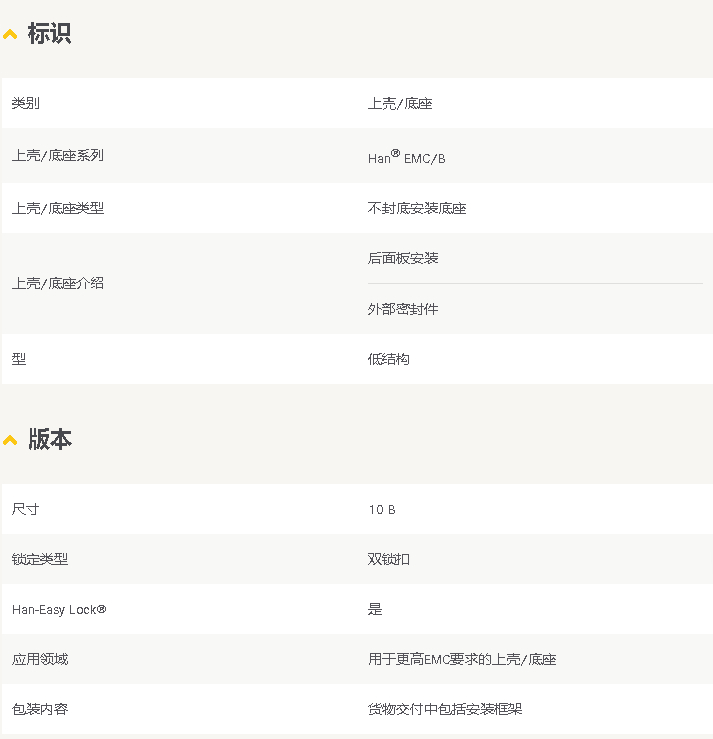Click the 不封底安装底座 value text
Image resolution: width=713 pixels, height=739 pixels.
[417, 208]
